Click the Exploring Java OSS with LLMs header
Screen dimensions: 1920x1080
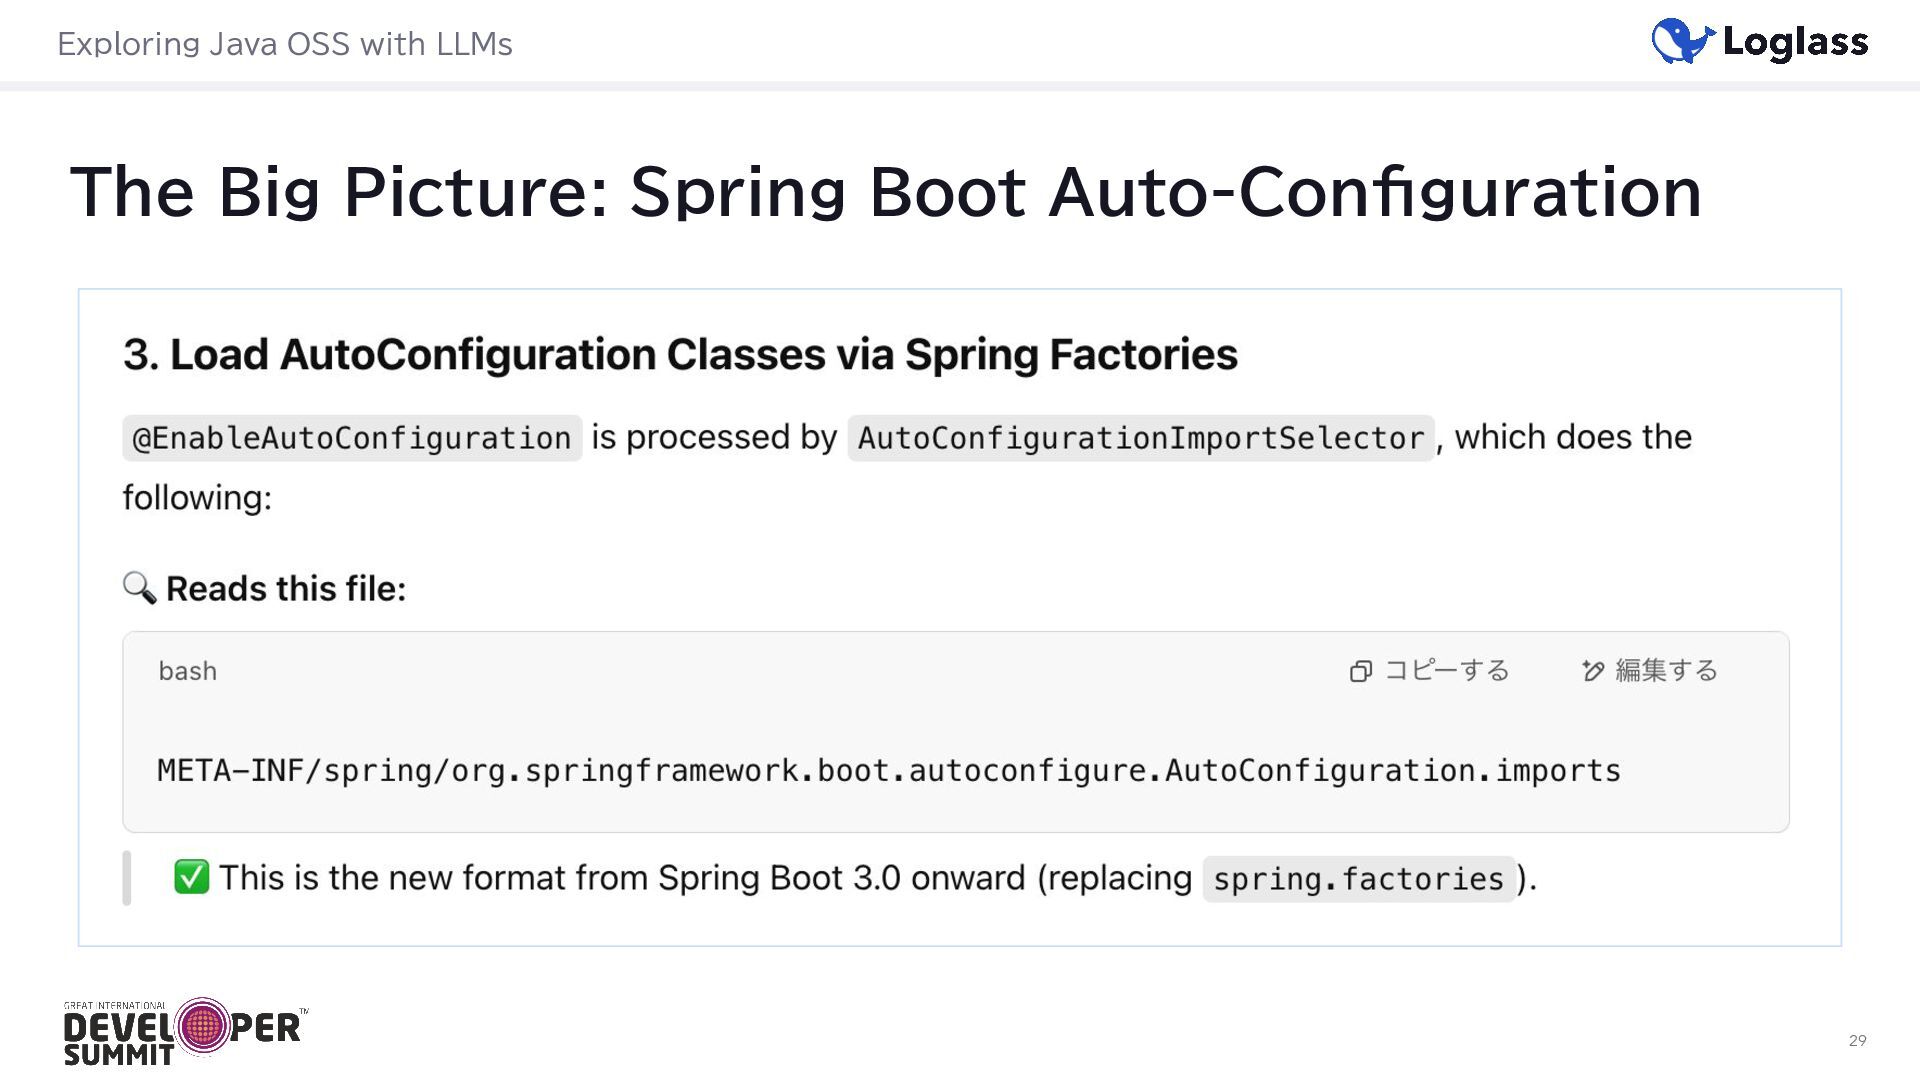[285, 44]
